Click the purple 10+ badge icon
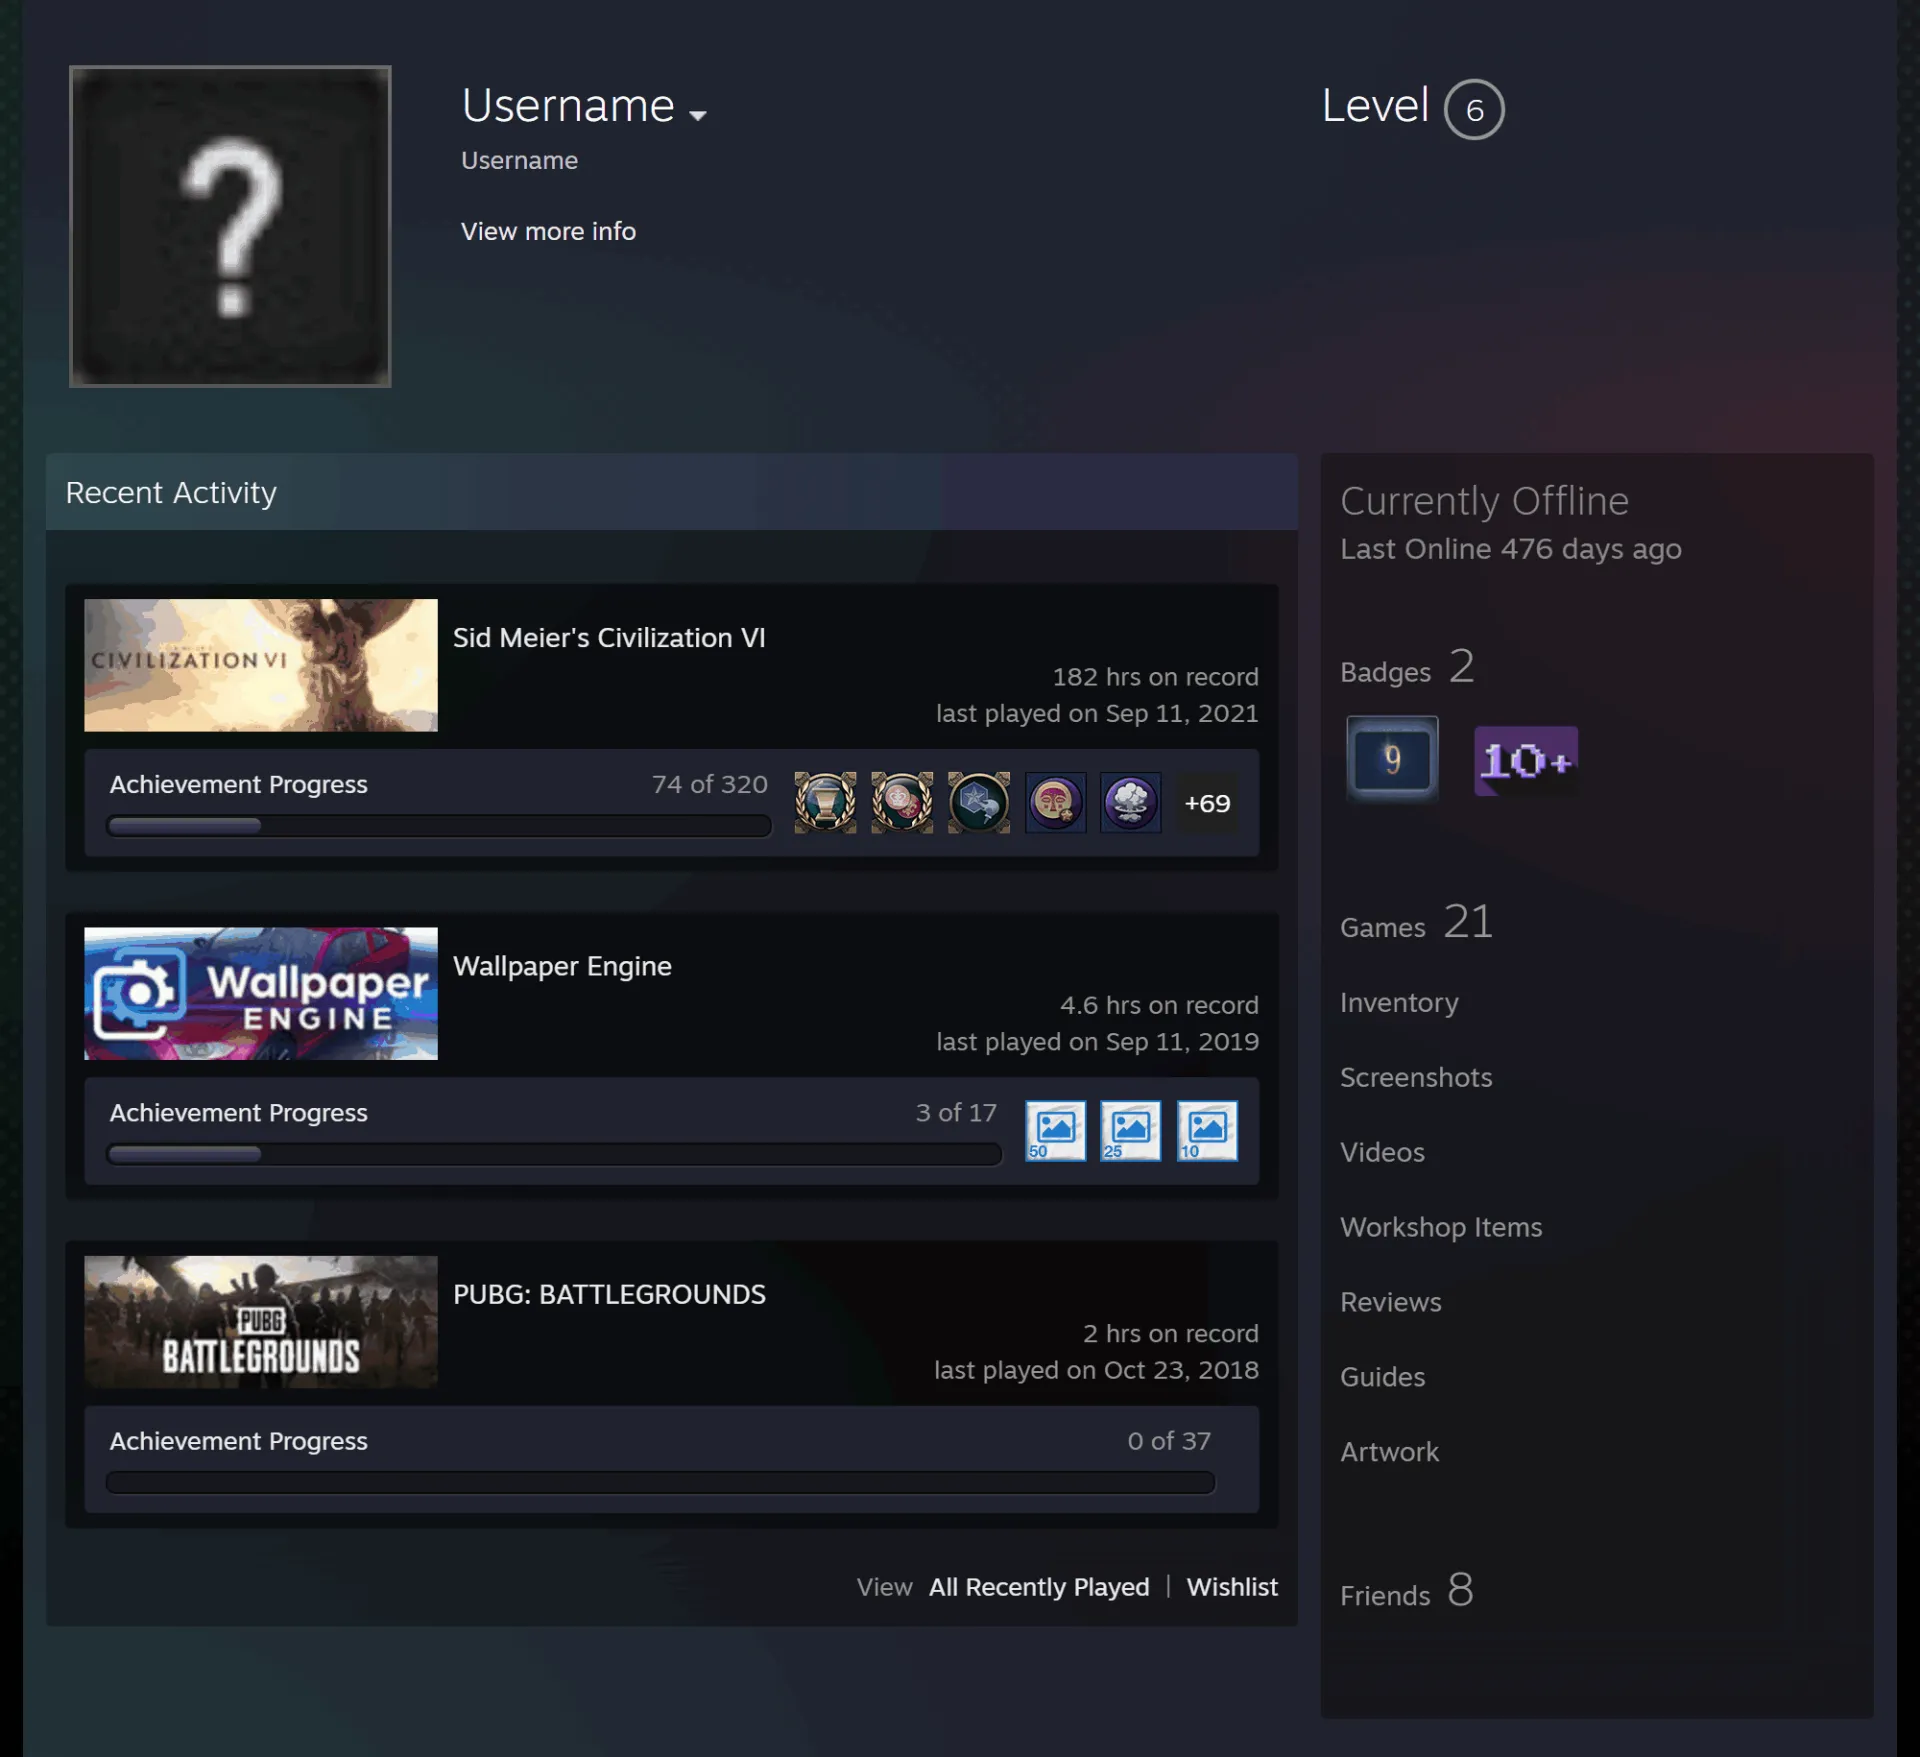The image size is (1920, 1757). 1526,761
